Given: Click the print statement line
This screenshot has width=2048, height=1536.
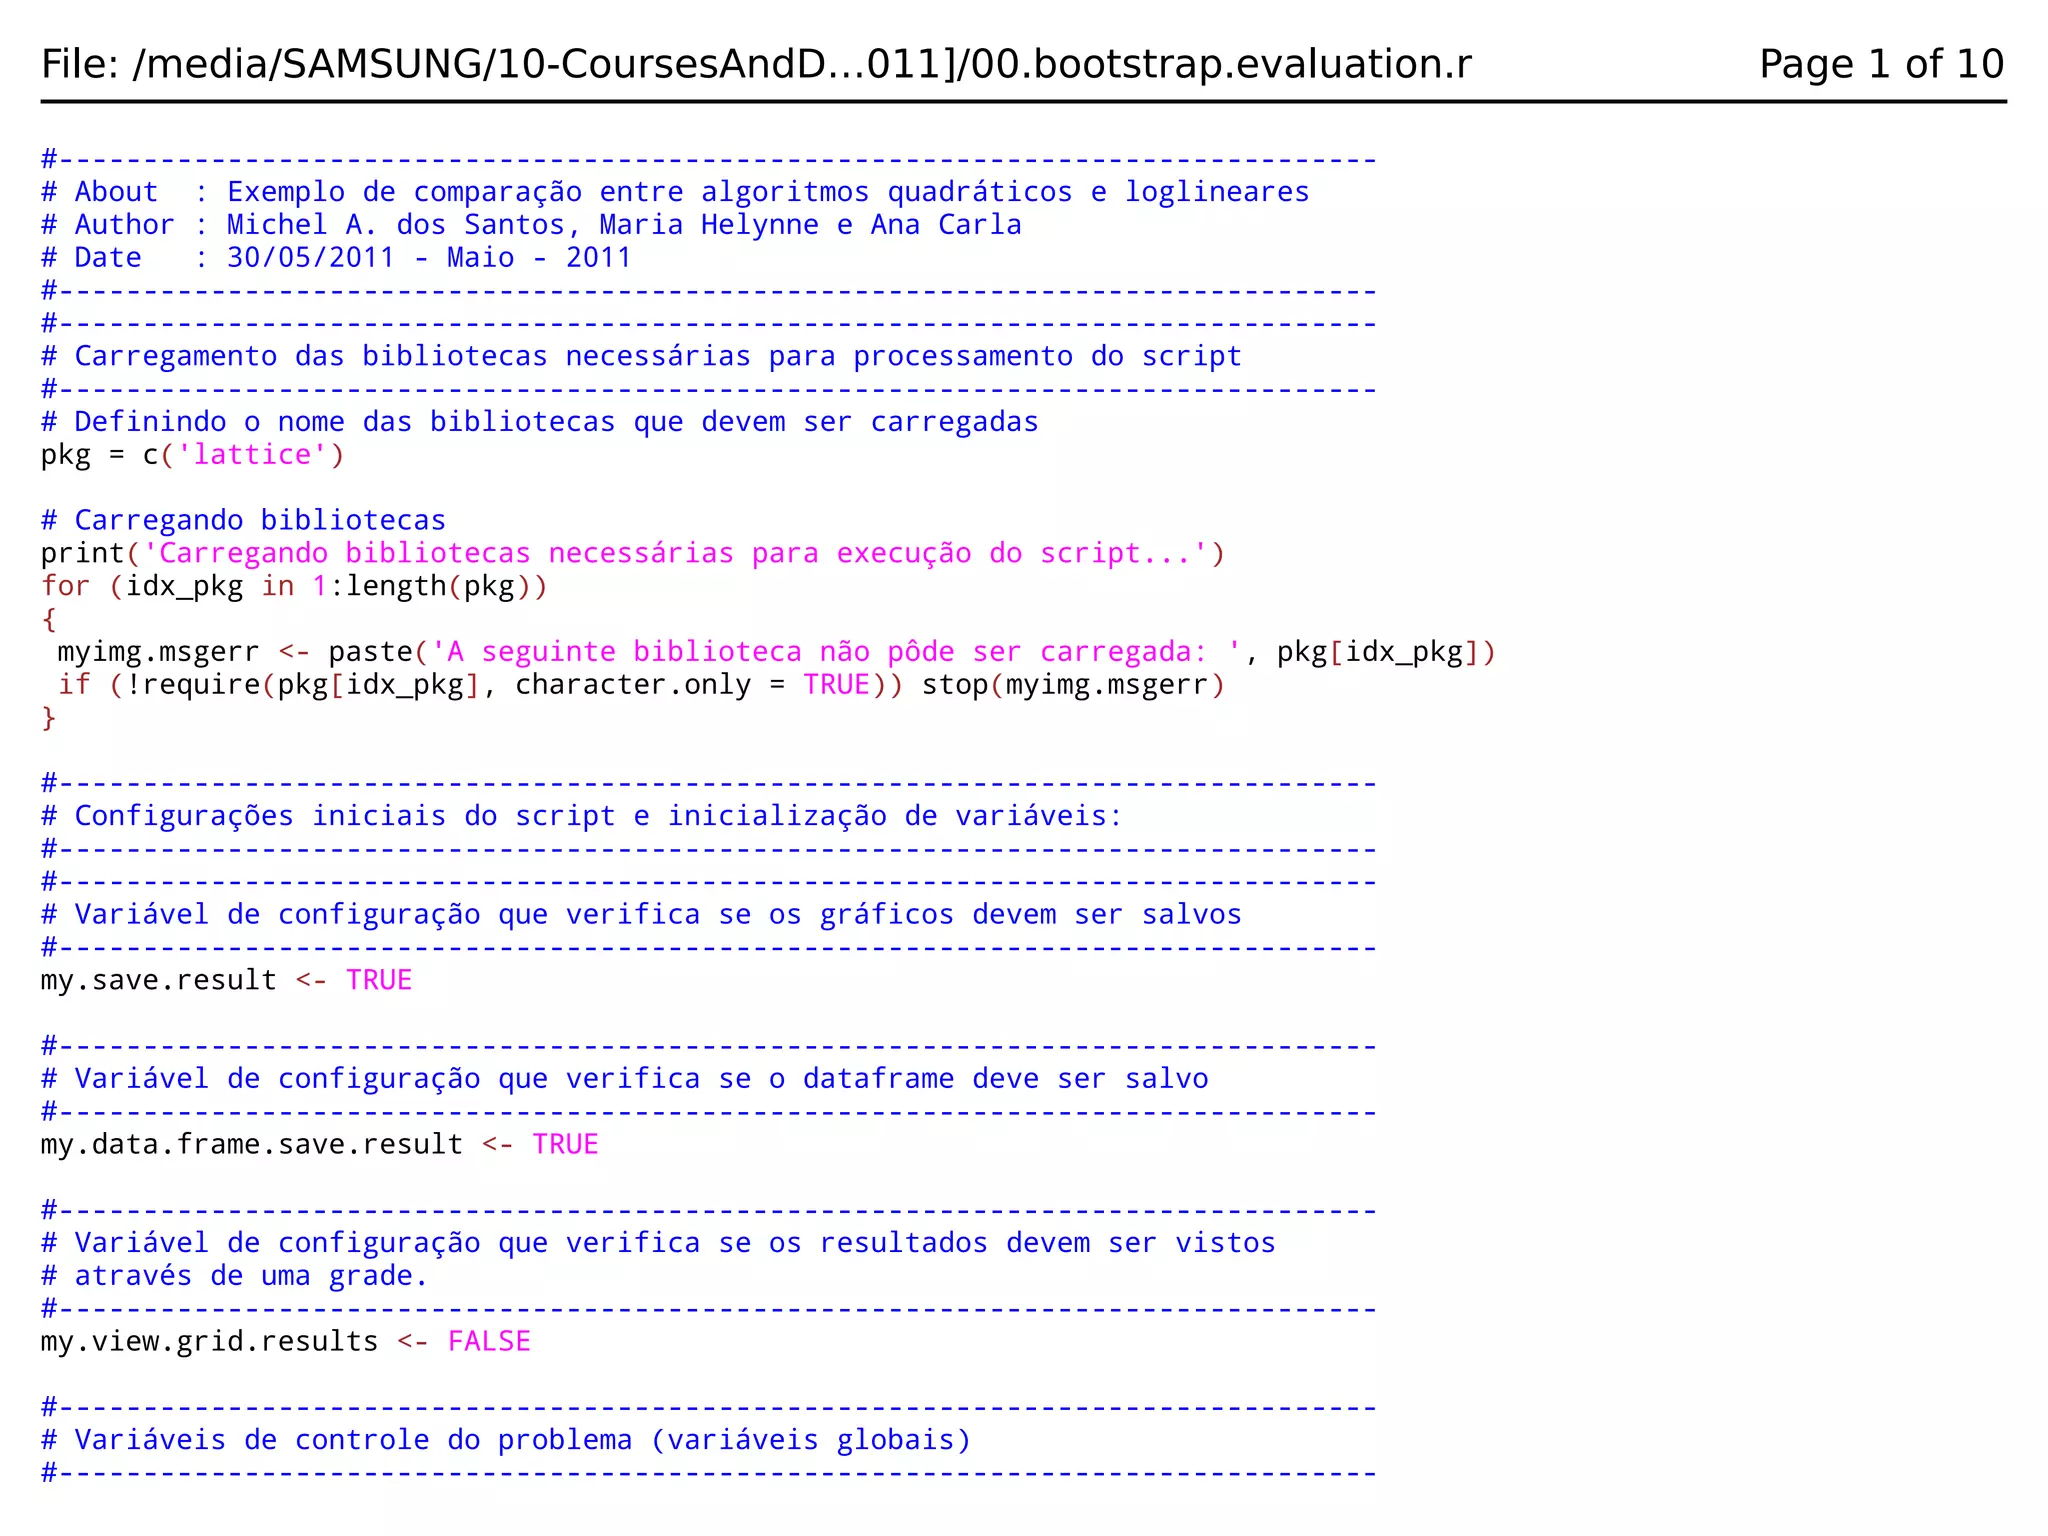Looking at the screenshot, I should click(x=632, y=553).
